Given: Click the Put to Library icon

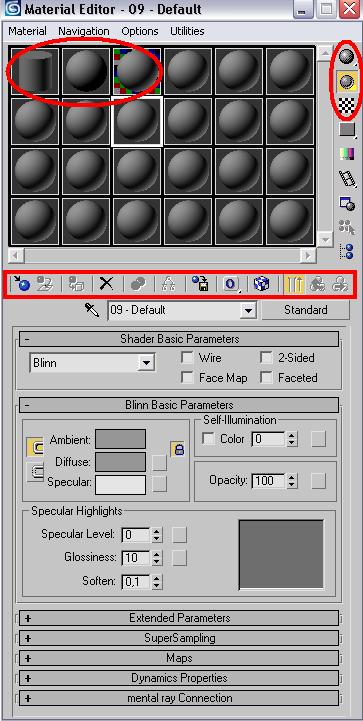Looking at the screenshot, I should (x=200, y=285).
